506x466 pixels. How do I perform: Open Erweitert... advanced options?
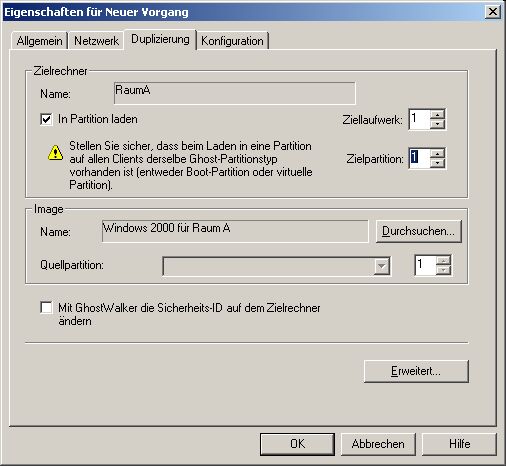coord(416,371)
